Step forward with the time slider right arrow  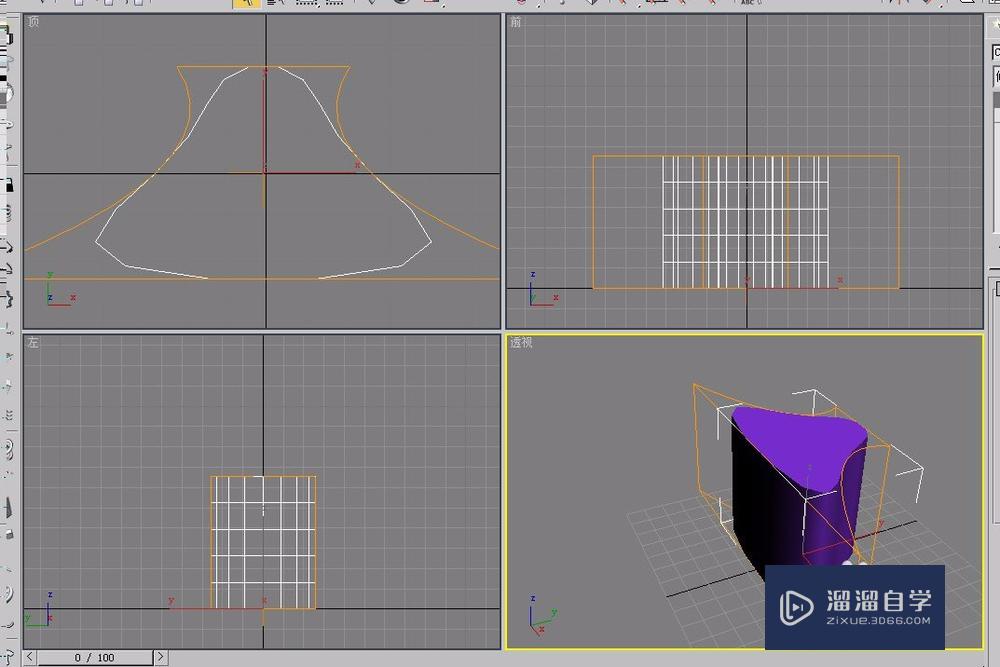click(x=161, y=657)
